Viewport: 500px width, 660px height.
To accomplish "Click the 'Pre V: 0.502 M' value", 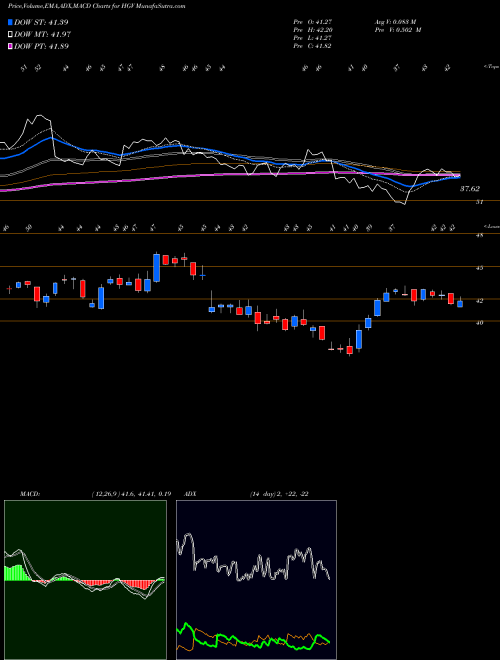I will (398, 30).
